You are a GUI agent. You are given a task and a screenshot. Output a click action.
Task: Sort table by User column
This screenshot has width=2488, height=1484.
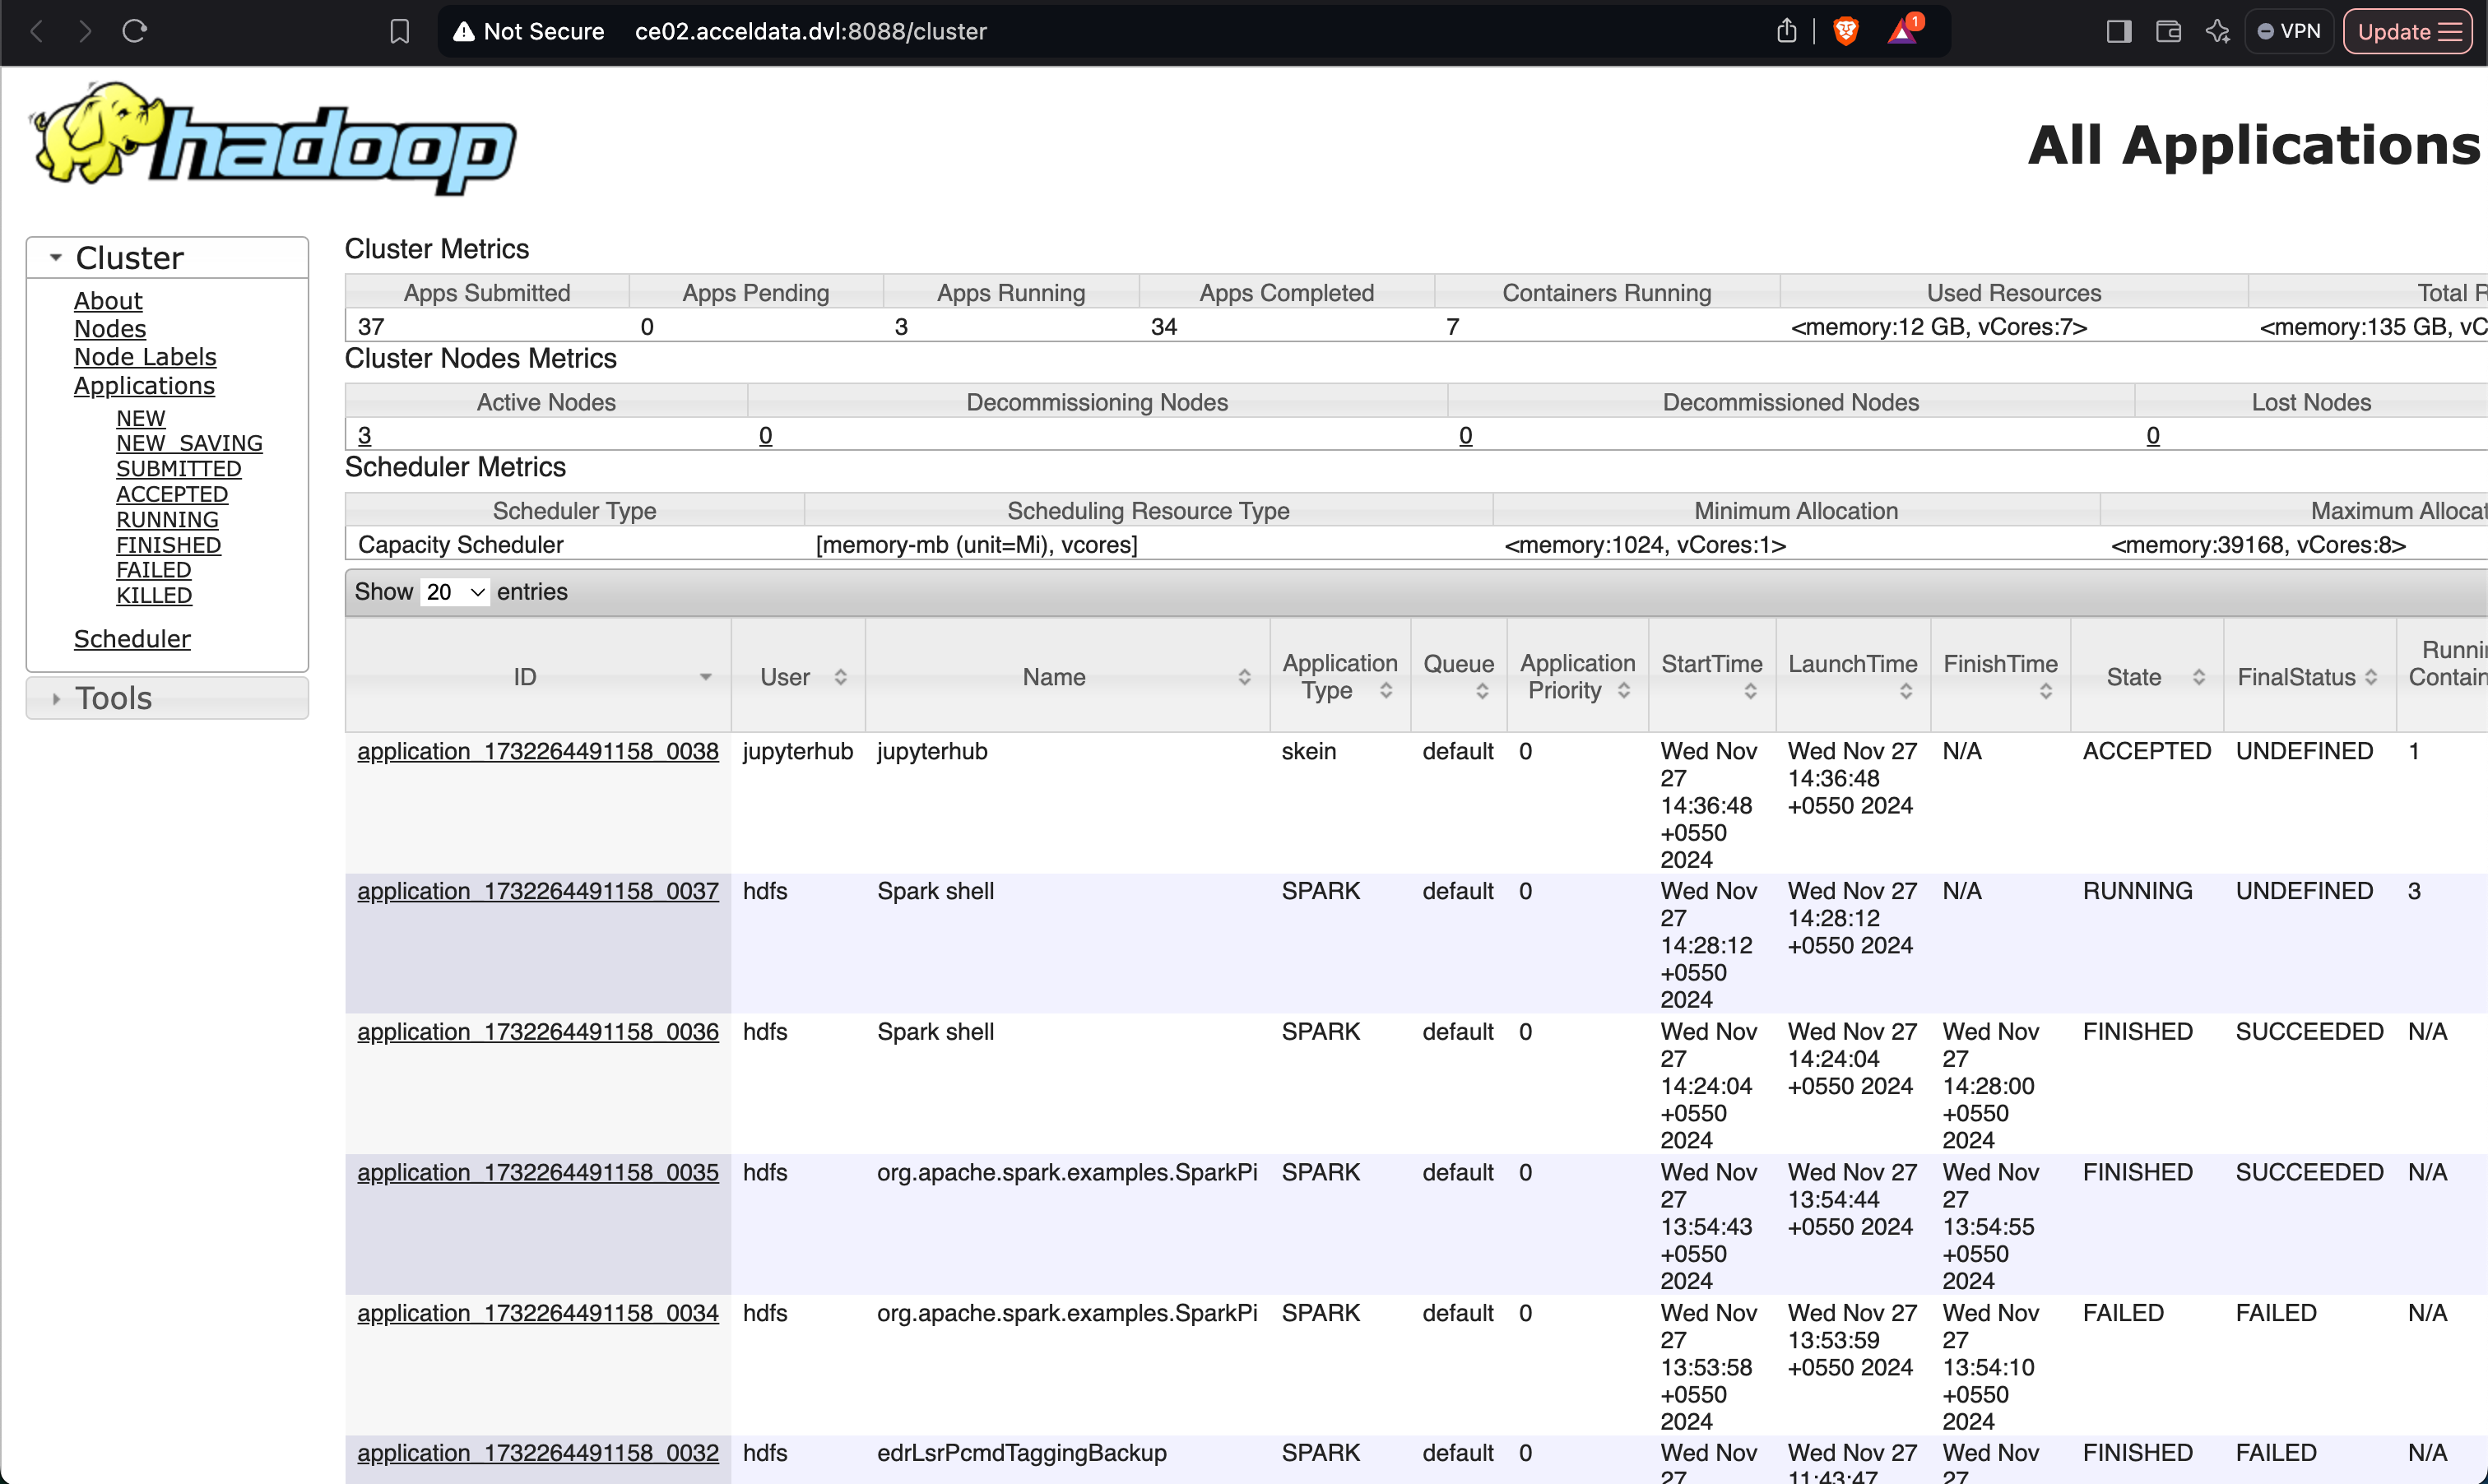point(798,677)
